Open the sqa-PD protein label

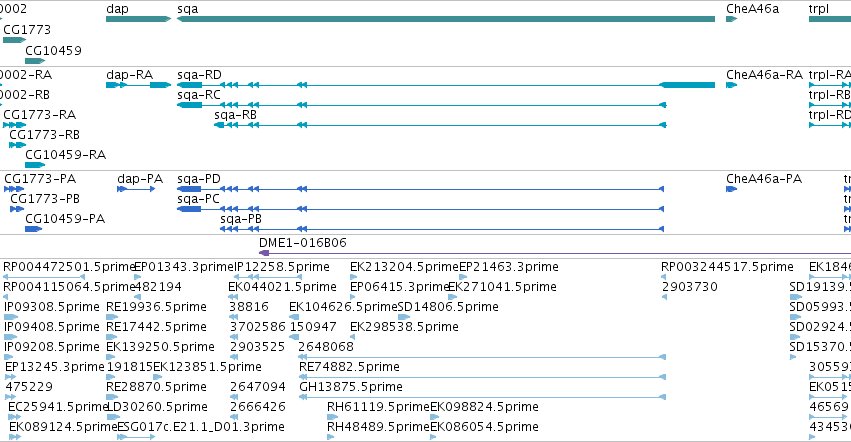point(199,179)
